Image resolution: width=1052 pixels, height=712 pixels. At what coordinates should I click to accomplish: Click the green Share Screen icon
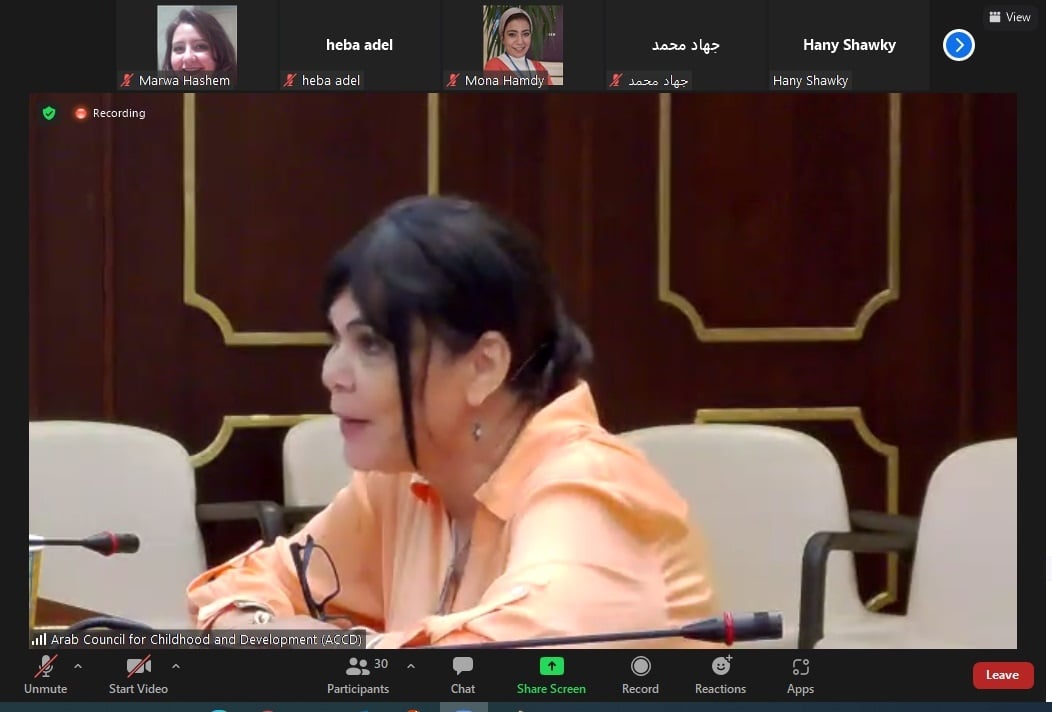551,666
